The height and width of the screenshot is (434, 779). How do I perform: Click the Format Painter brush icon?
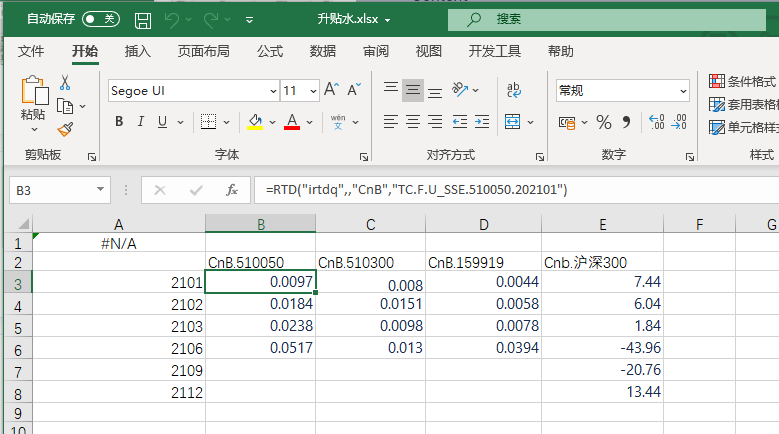point(65,129)
